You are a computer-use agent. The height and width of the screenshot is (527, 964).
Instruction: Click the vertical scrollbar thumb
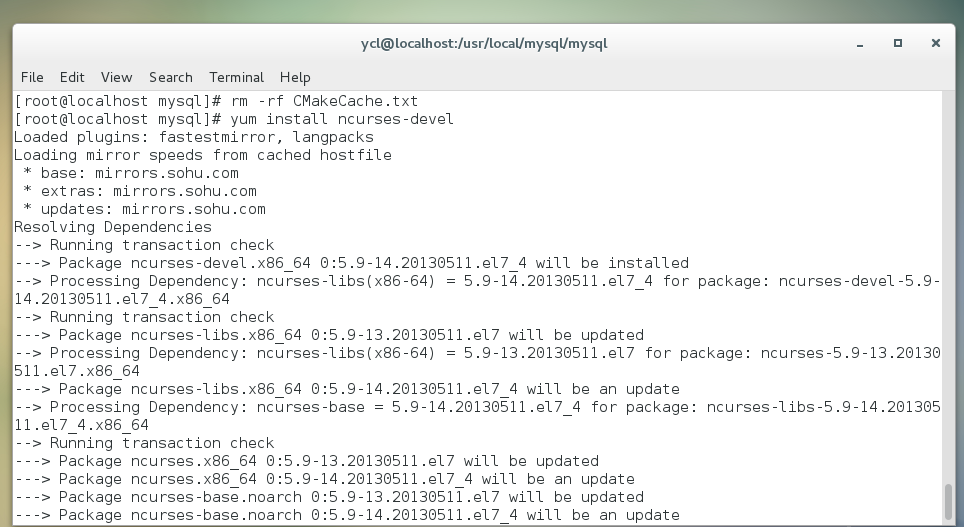point(949,502)
